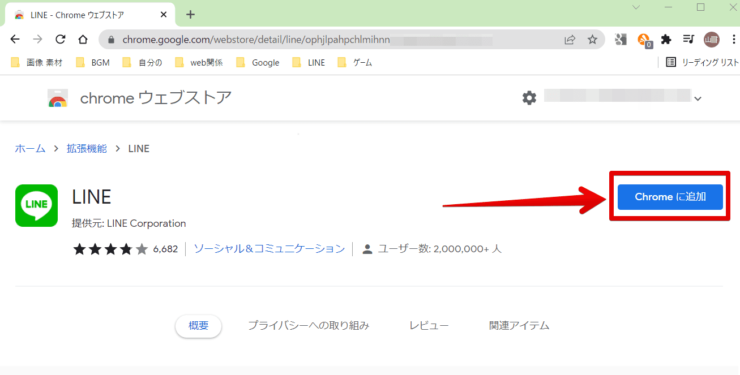
Task: Select the LINE - Chrome ウェブストア browser tab
Action: [x=90, y=15]
